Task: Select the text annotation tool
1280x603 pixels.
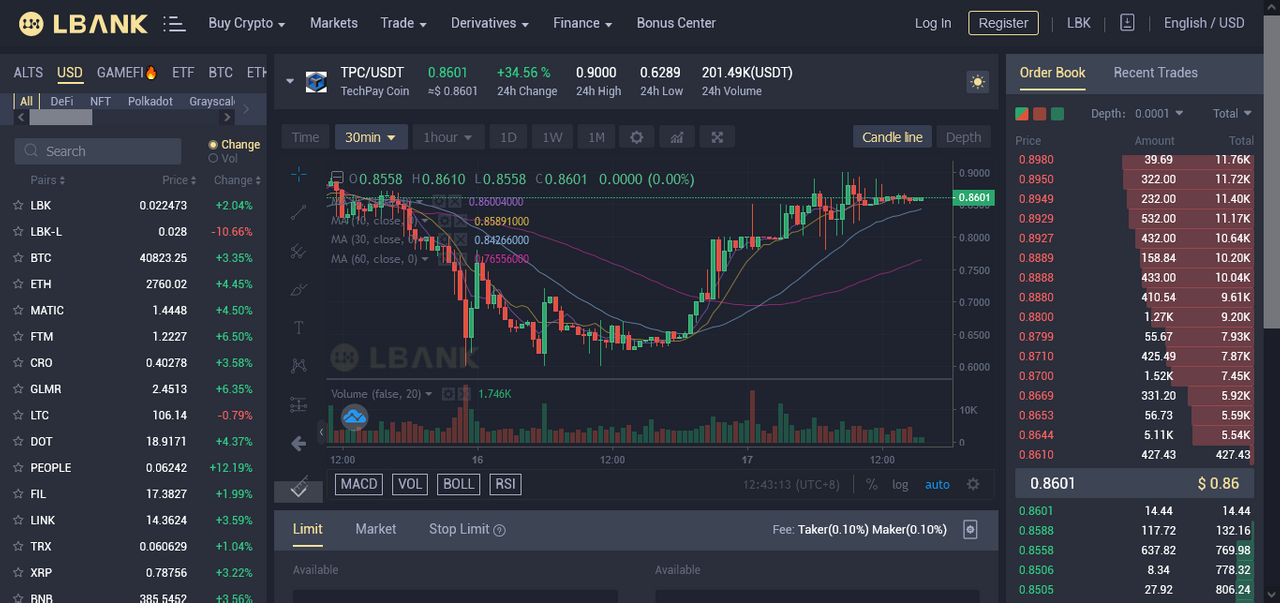Action: click(298, 327)
